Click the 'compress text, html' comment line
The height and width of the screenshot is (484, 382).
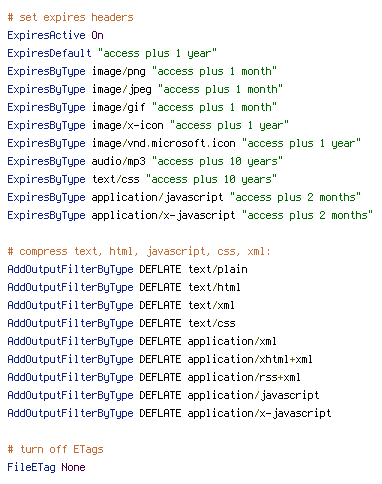139,251
